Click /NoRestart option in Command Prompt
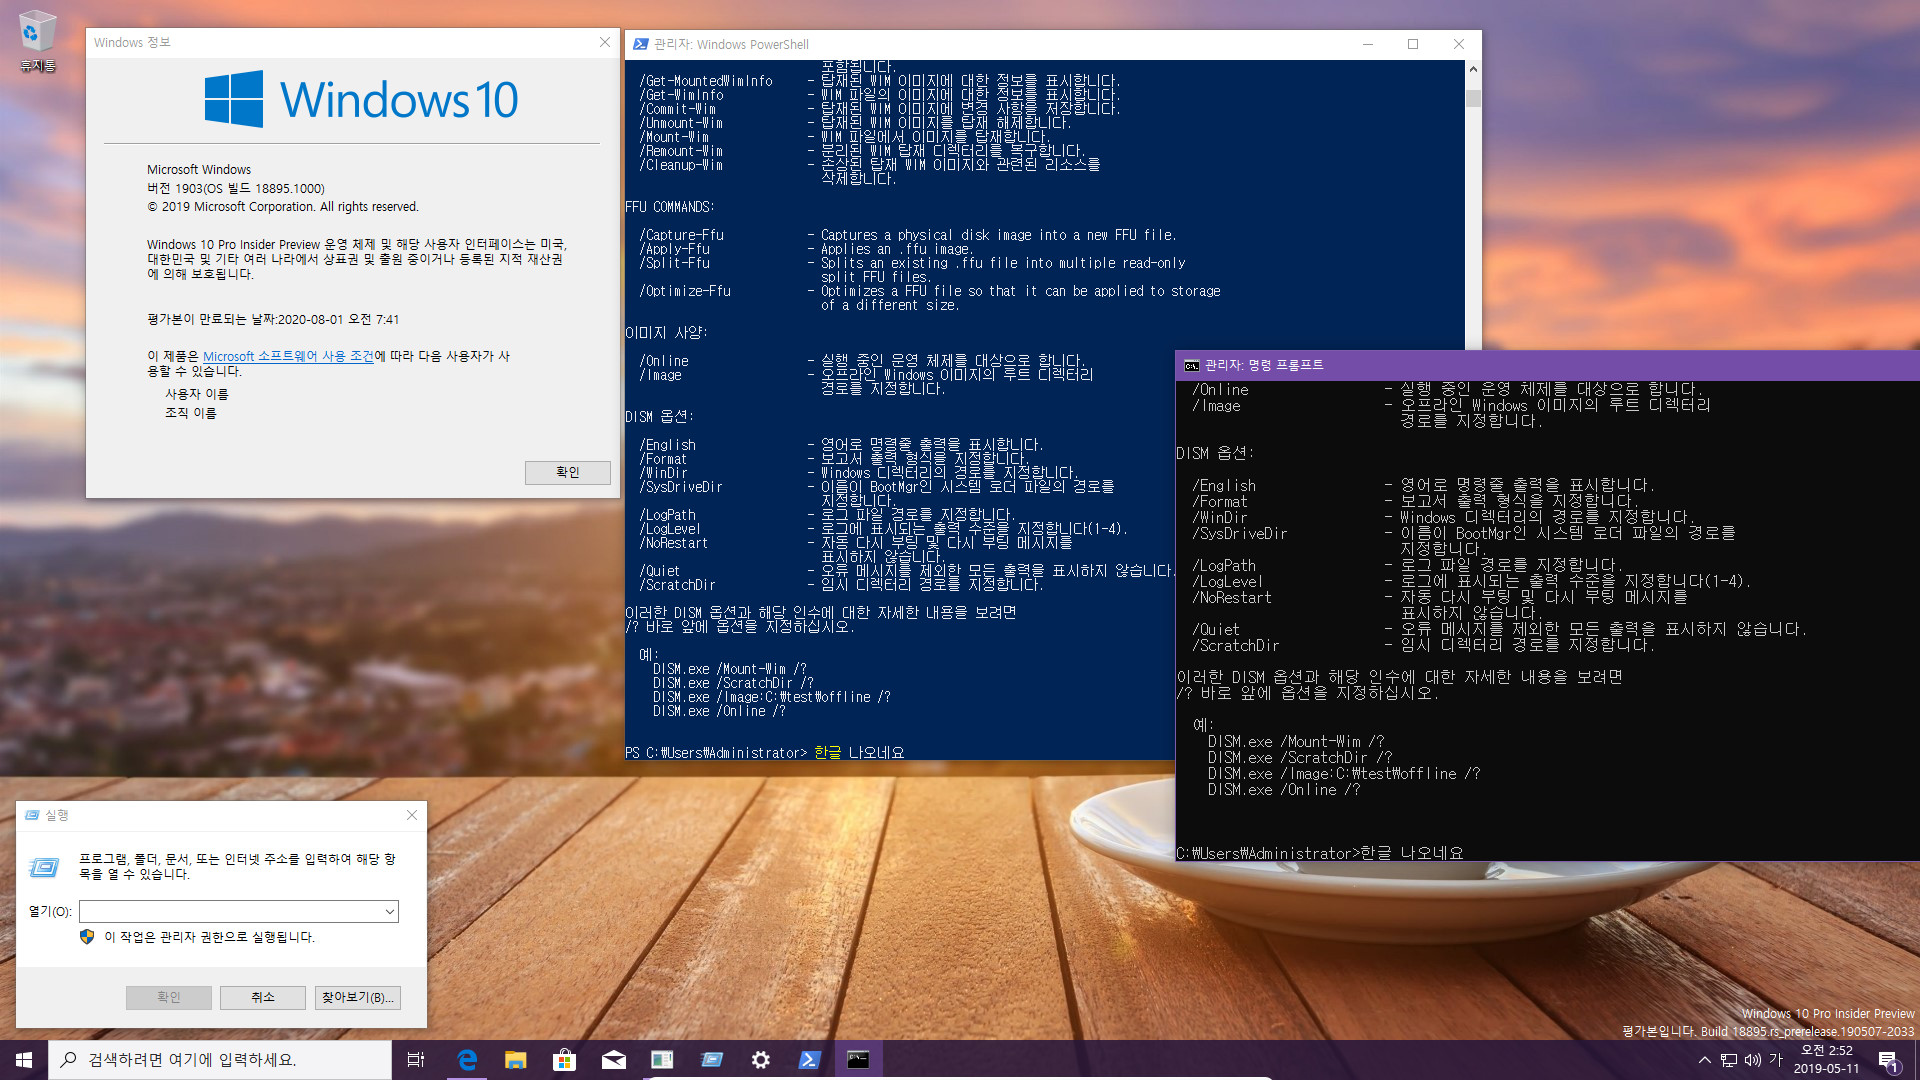This screenshot has height=1080, width=1920. pyautogui.click(x=1232, y=597)
